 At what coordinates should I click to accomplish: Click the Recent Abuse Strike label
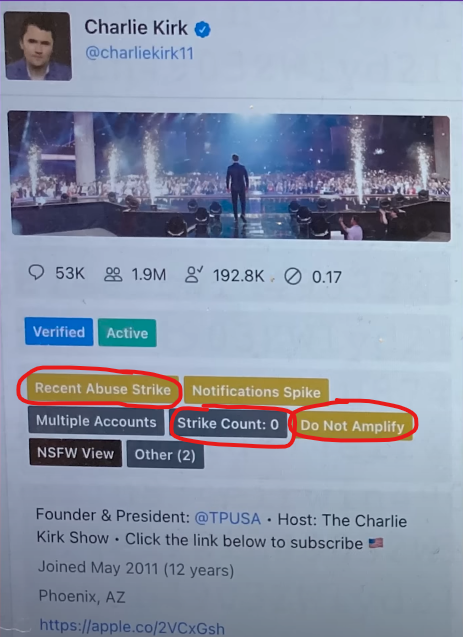103,389
